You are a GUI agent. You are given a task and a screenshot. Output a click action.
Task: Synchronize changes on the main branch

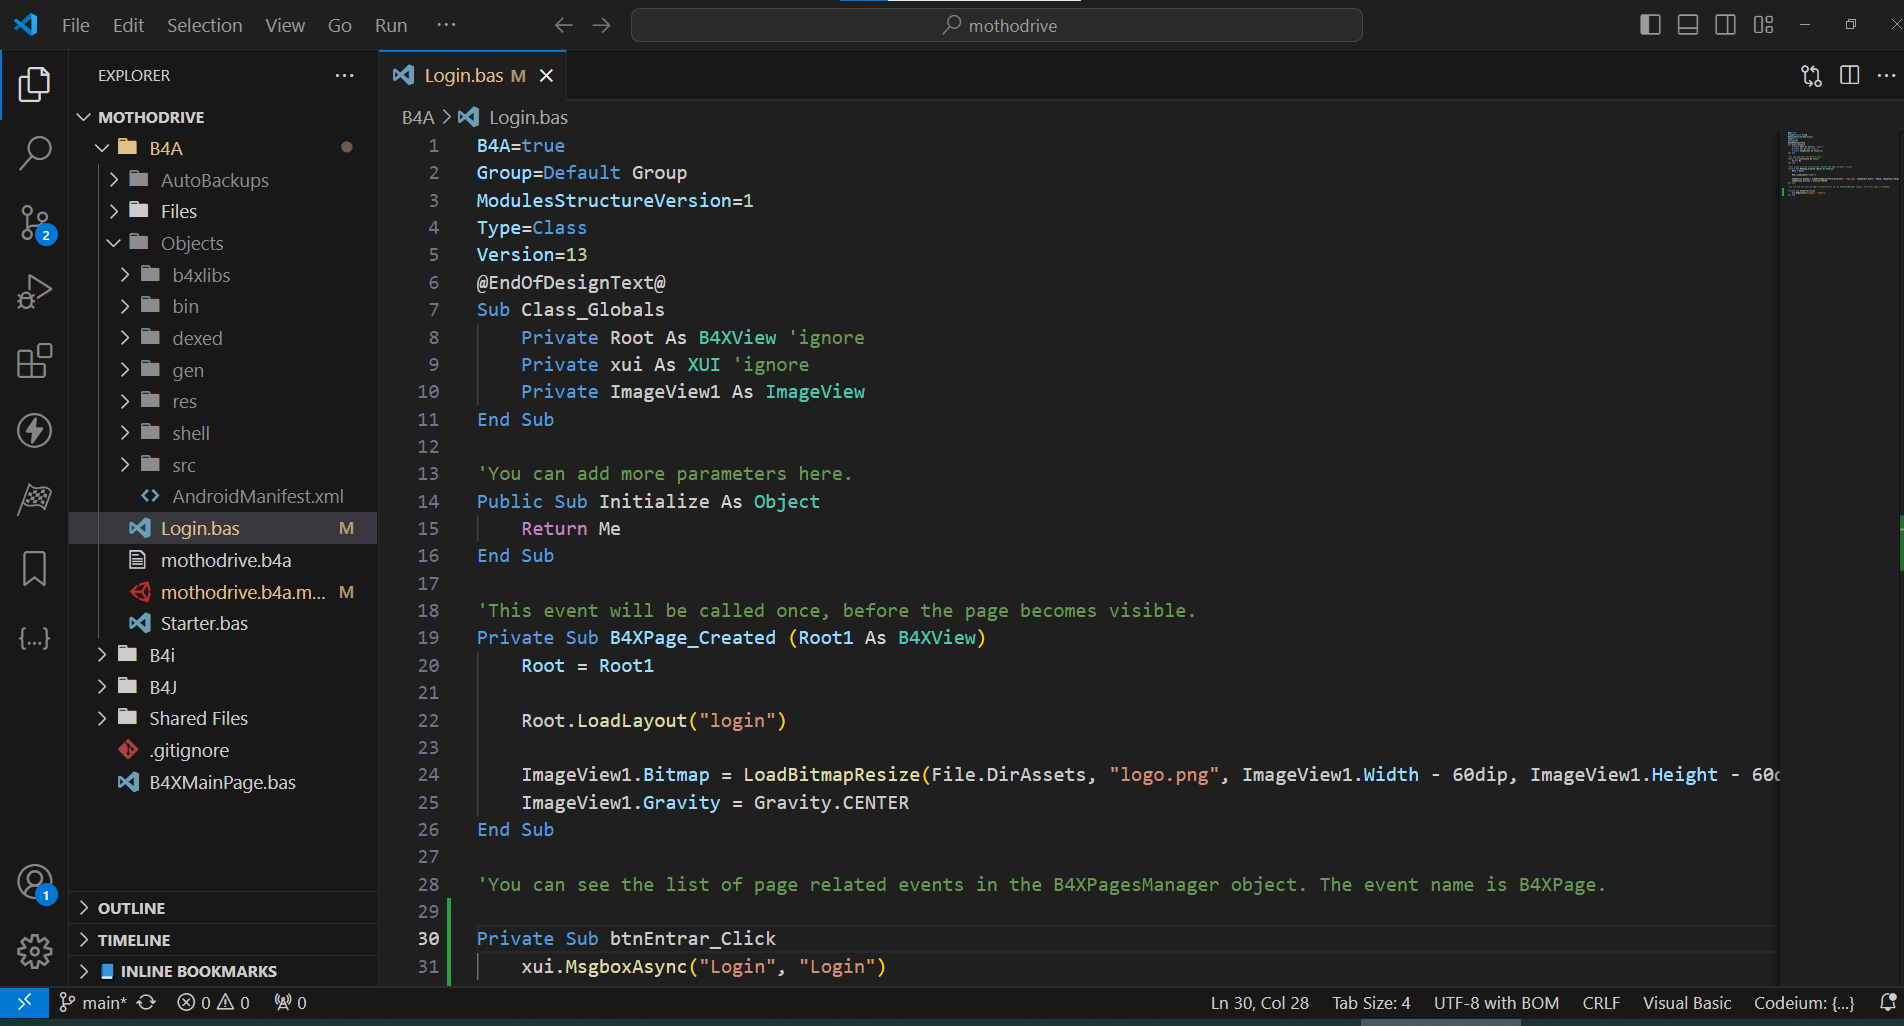146,1002
